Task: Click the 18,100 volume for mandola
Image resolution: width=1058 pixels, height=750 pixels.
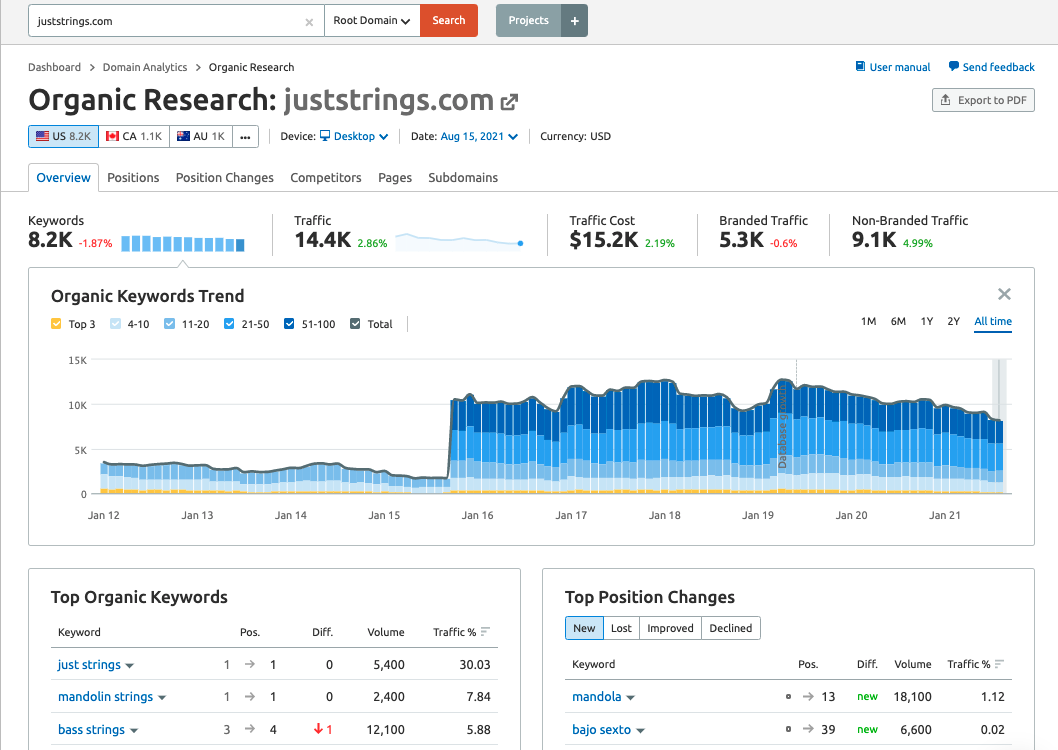Action: tap(912, 697)
